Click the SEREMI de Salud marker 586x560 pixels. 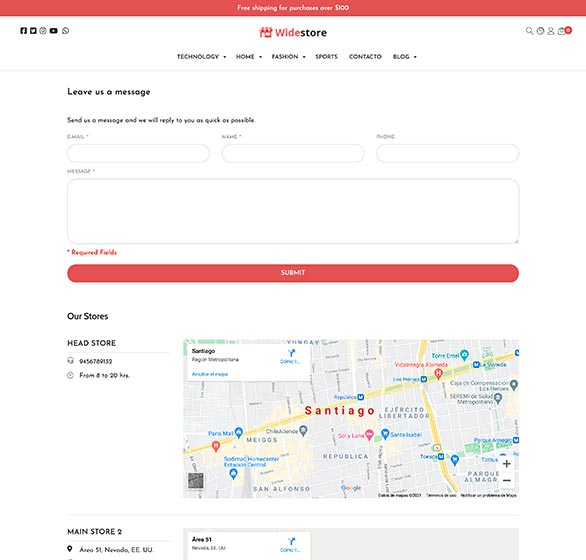point(497,399)
